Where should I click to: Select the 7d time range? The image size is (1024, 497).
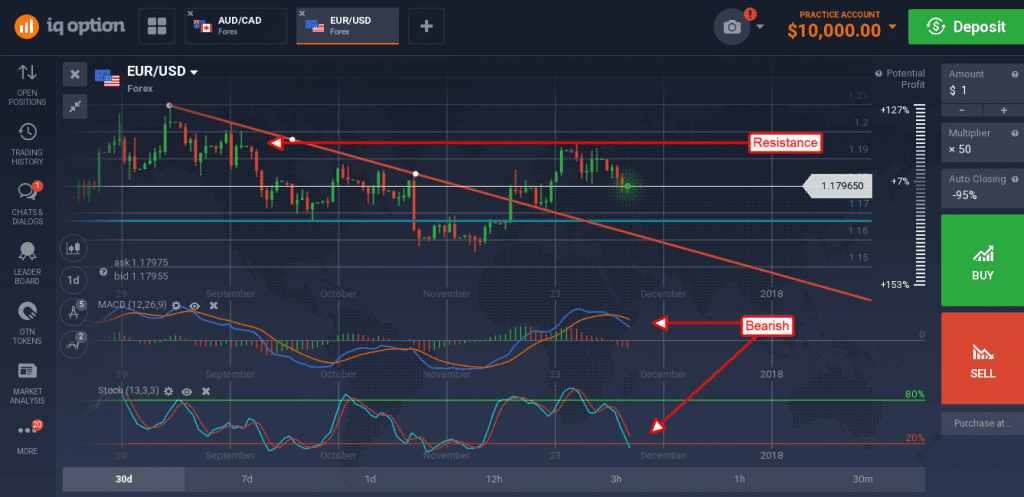pyautogui.click(x=247, y=479)
